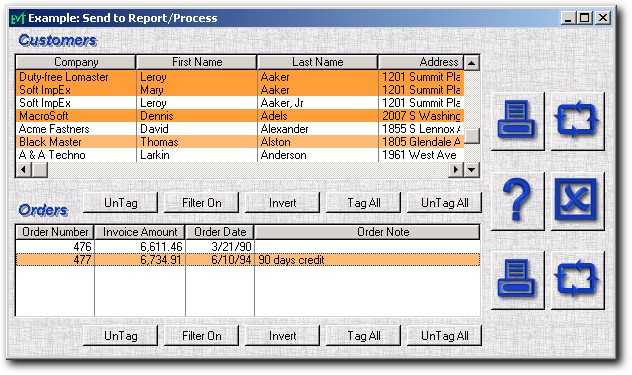
Task: Click the Last Name column header
Action: 318,62
